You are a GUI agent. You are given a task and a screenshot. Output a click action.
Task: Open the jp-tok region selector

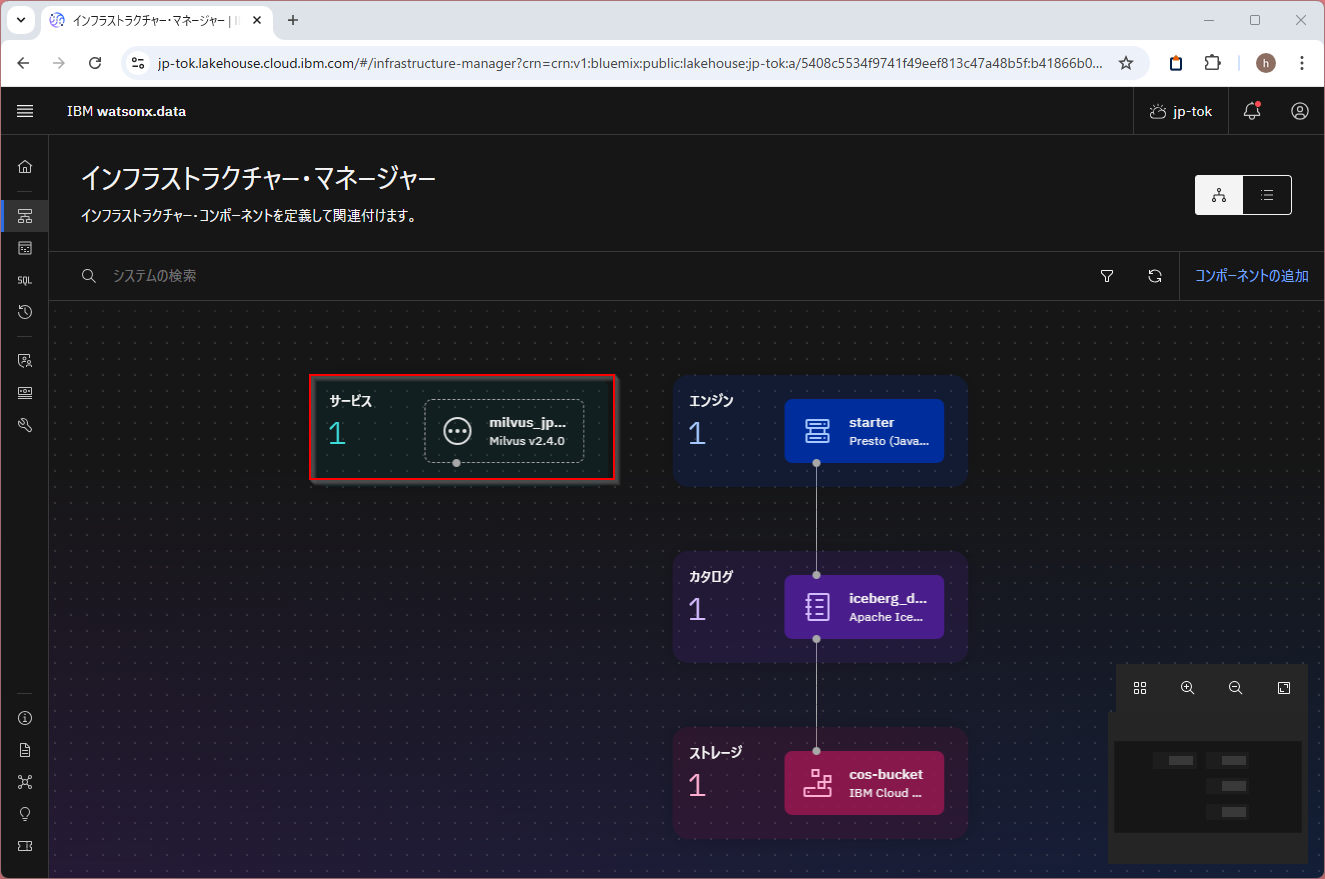coord(1181,111)
